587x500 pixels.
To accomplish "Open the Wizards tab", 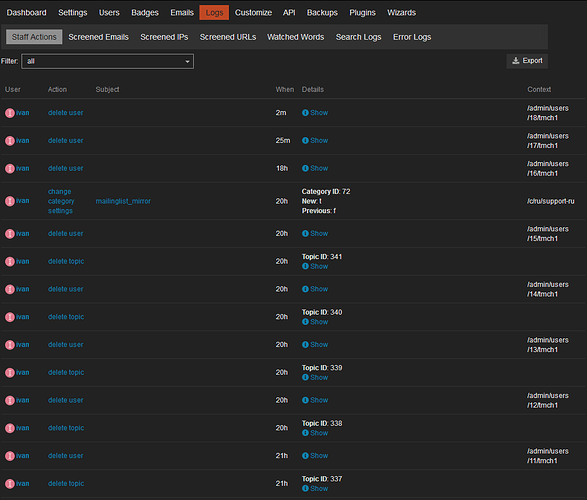I will (x=401, y=13).
